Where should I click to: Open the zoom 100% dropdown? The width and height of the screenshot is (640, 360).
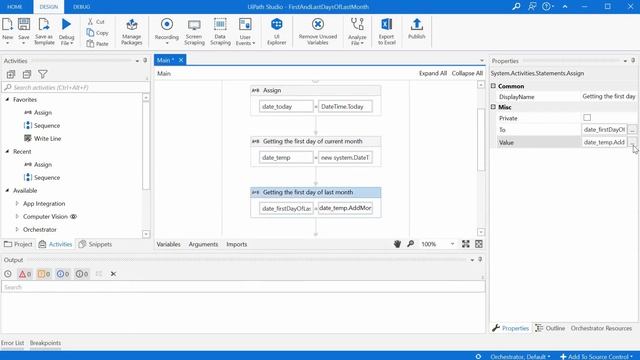[452, 244]
